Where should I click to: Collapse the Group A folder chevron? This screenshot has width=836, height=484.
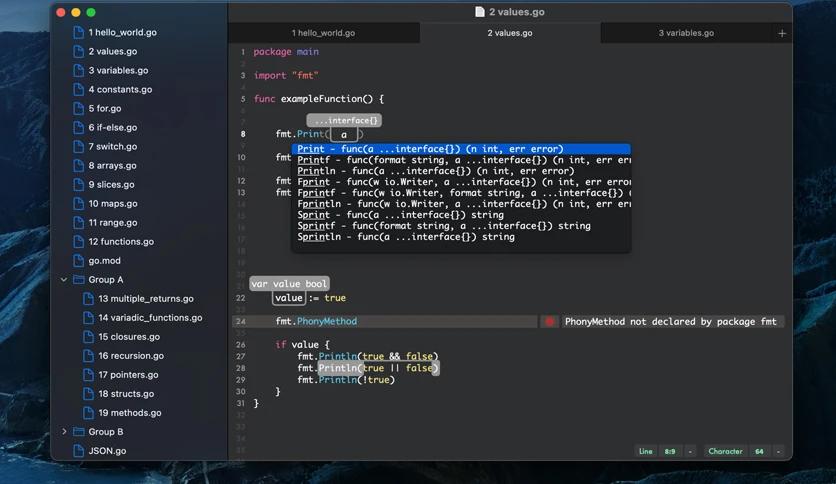[x=64, y=279]
